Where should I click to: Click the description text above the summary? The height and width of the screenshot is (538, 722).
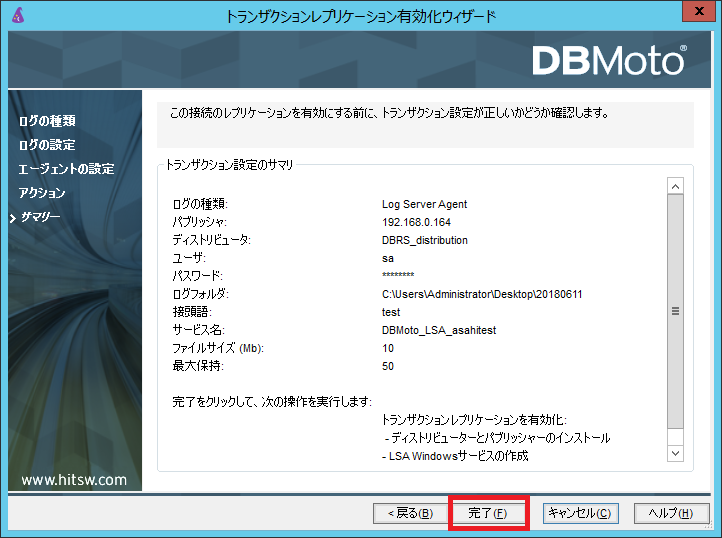pyautogui.click(x=390, y=113)
